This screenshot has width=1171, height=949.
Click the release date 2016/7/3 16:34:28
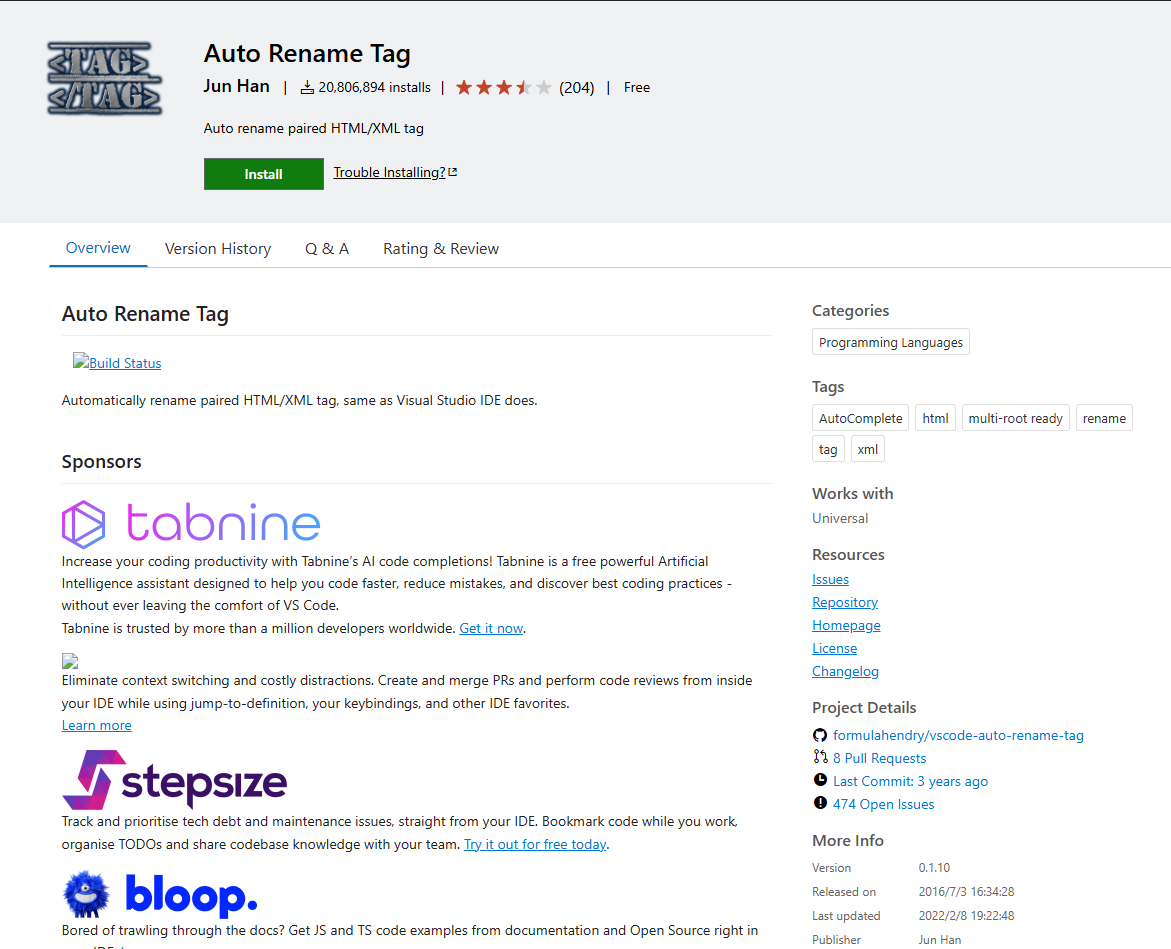tap(966, 892)
